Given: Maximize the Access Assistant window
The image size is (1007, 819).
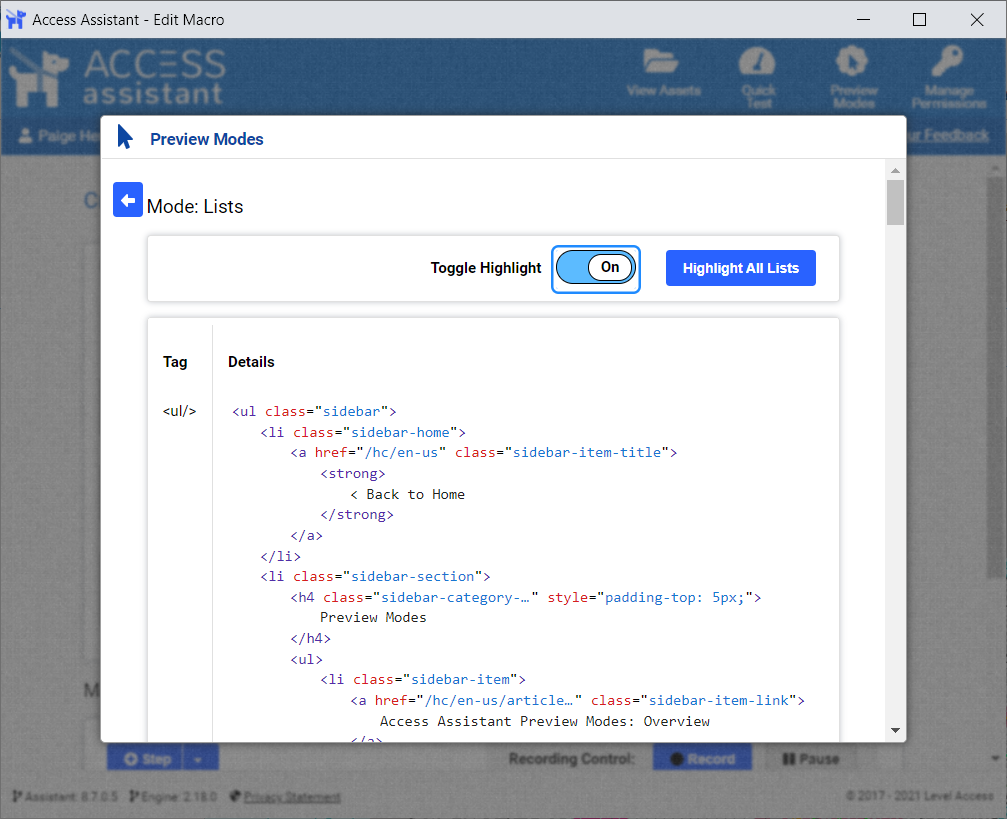Looking at the screenshot, I should tap(919, 19).
